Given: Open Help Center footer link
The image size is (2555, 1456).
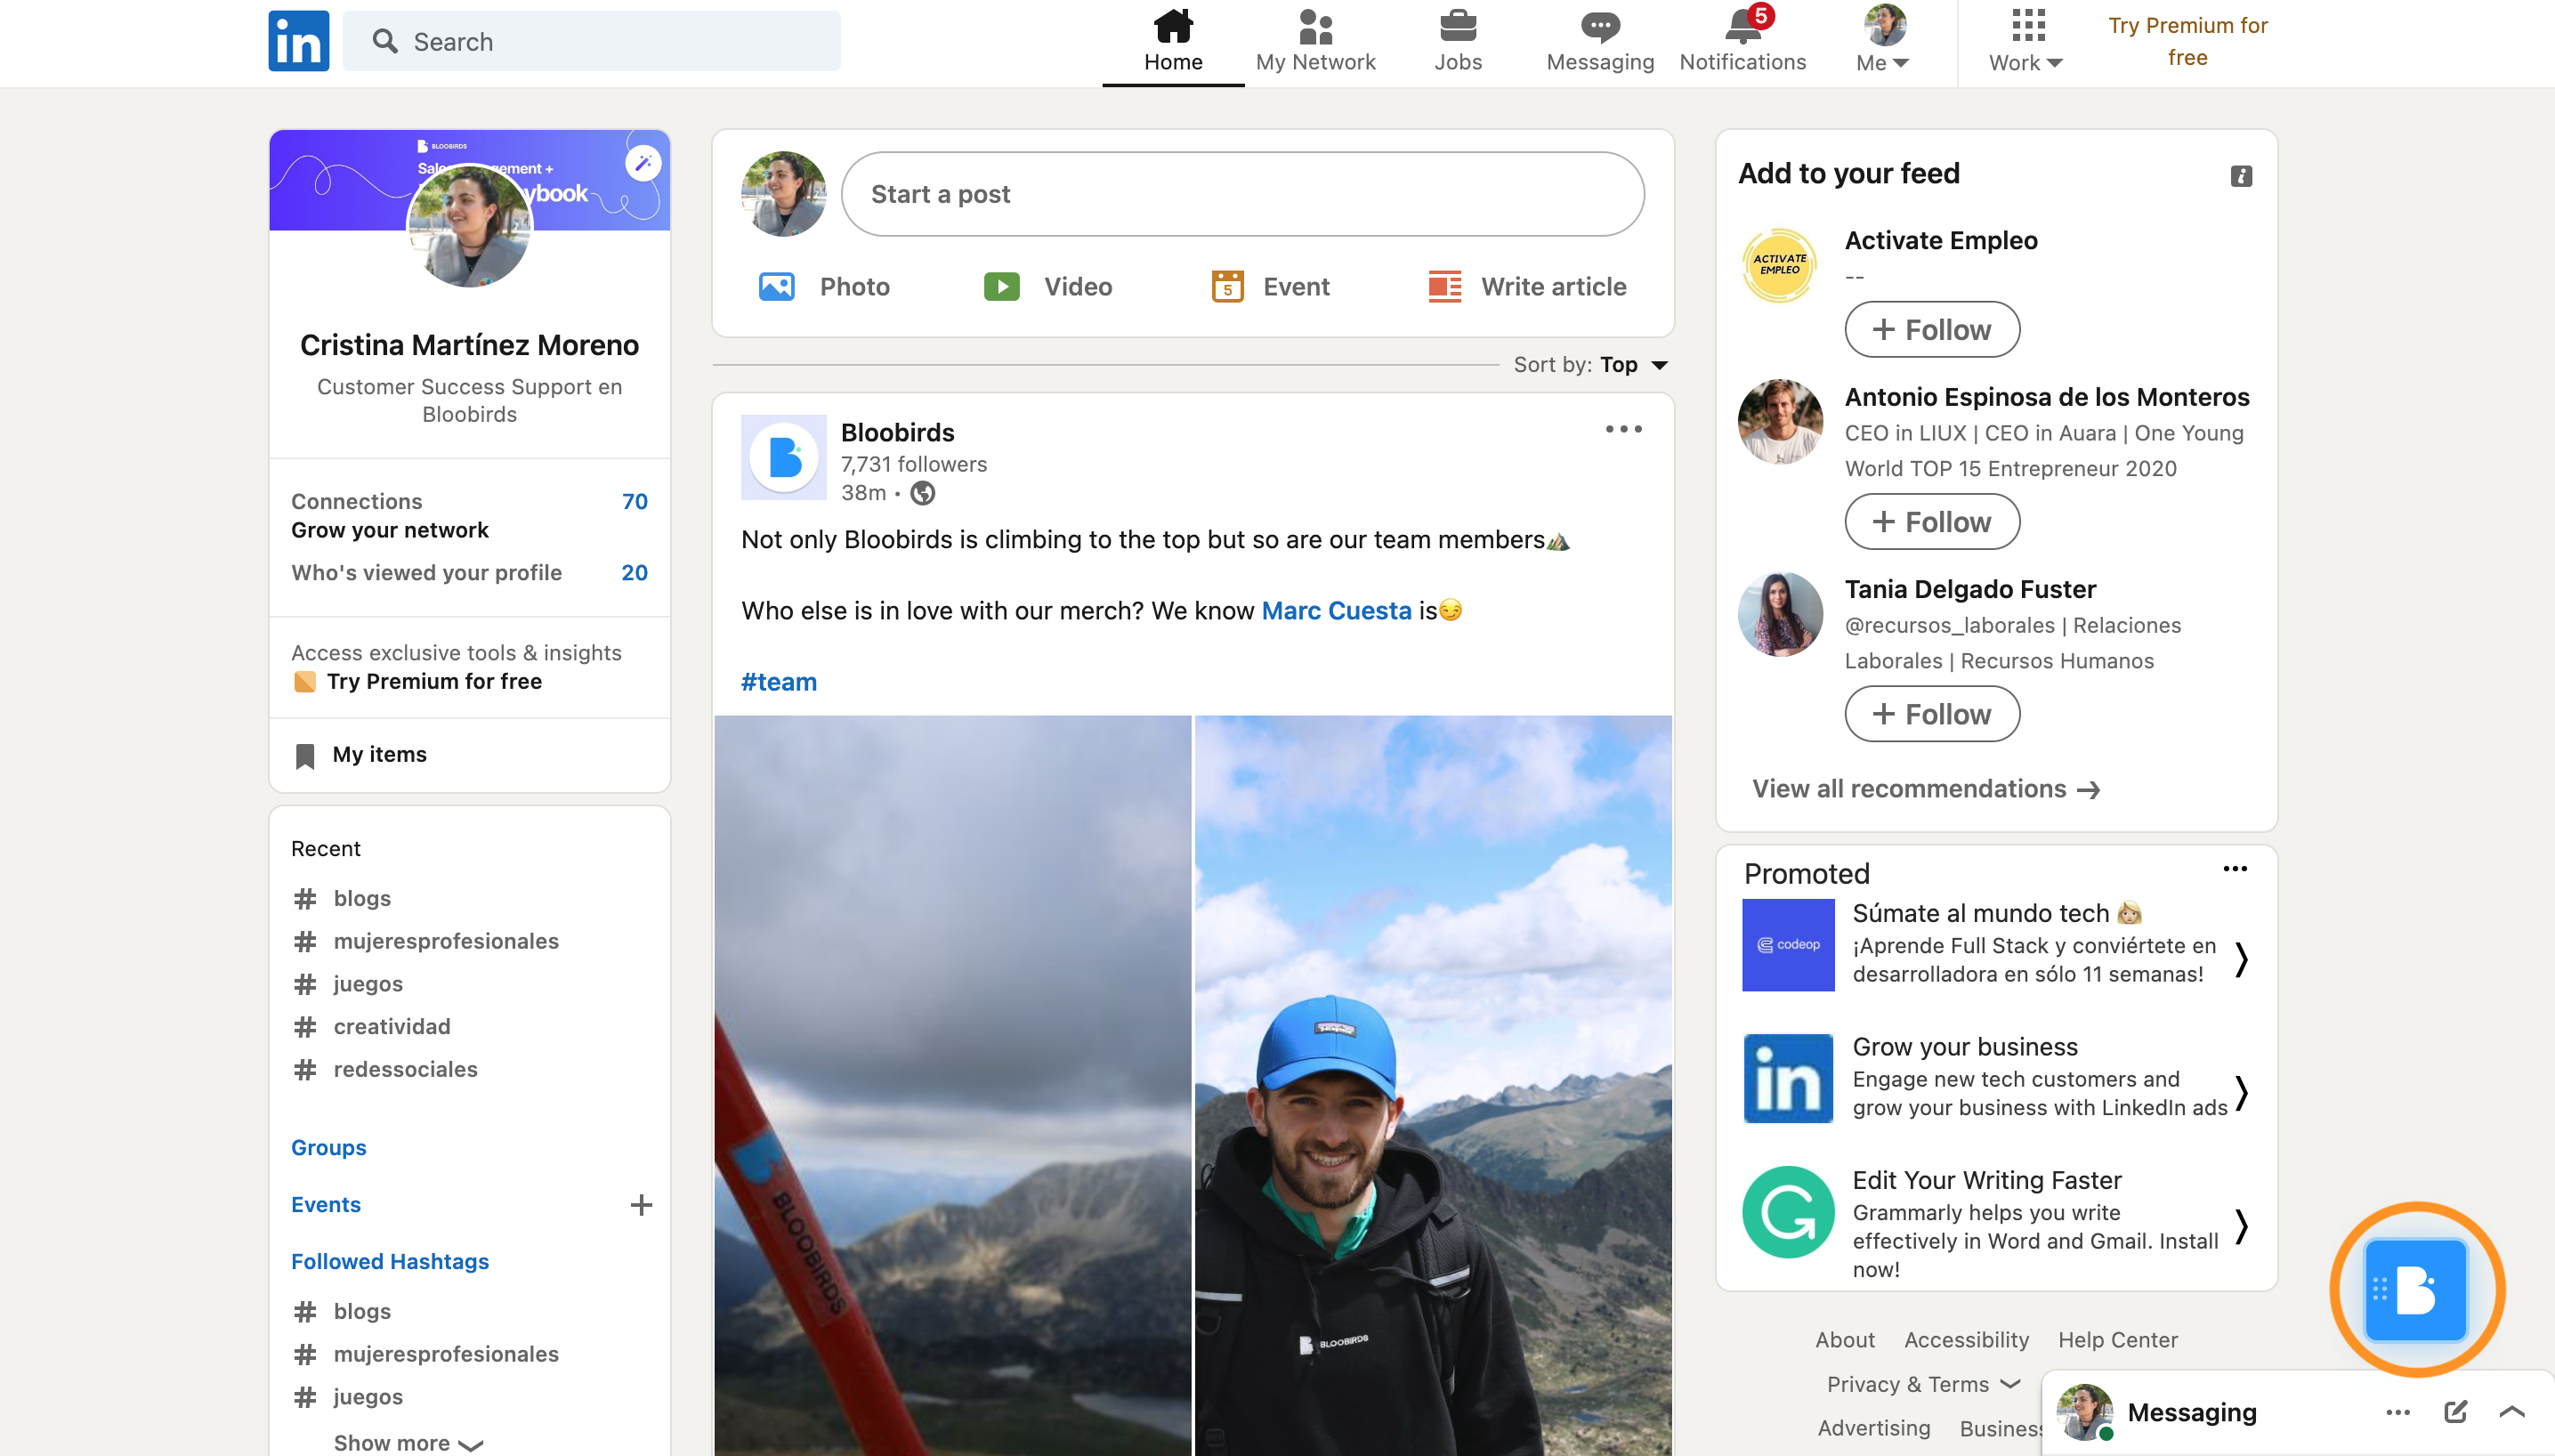Looking at the screenshot, I should click(x=2117, y=1340).
